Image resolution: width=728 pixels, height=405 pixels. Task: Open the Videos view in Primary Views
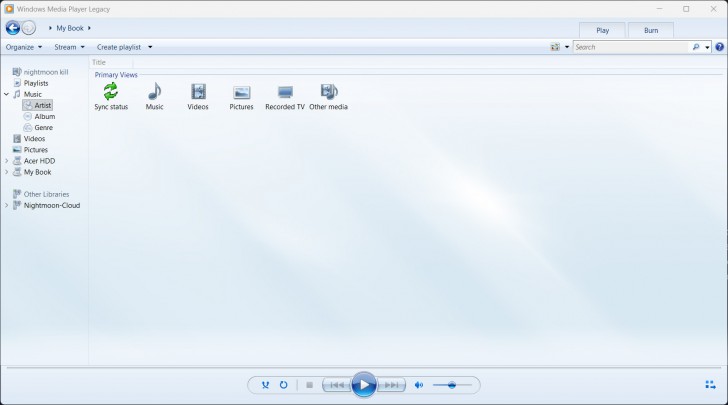click(x=198, y=96)
